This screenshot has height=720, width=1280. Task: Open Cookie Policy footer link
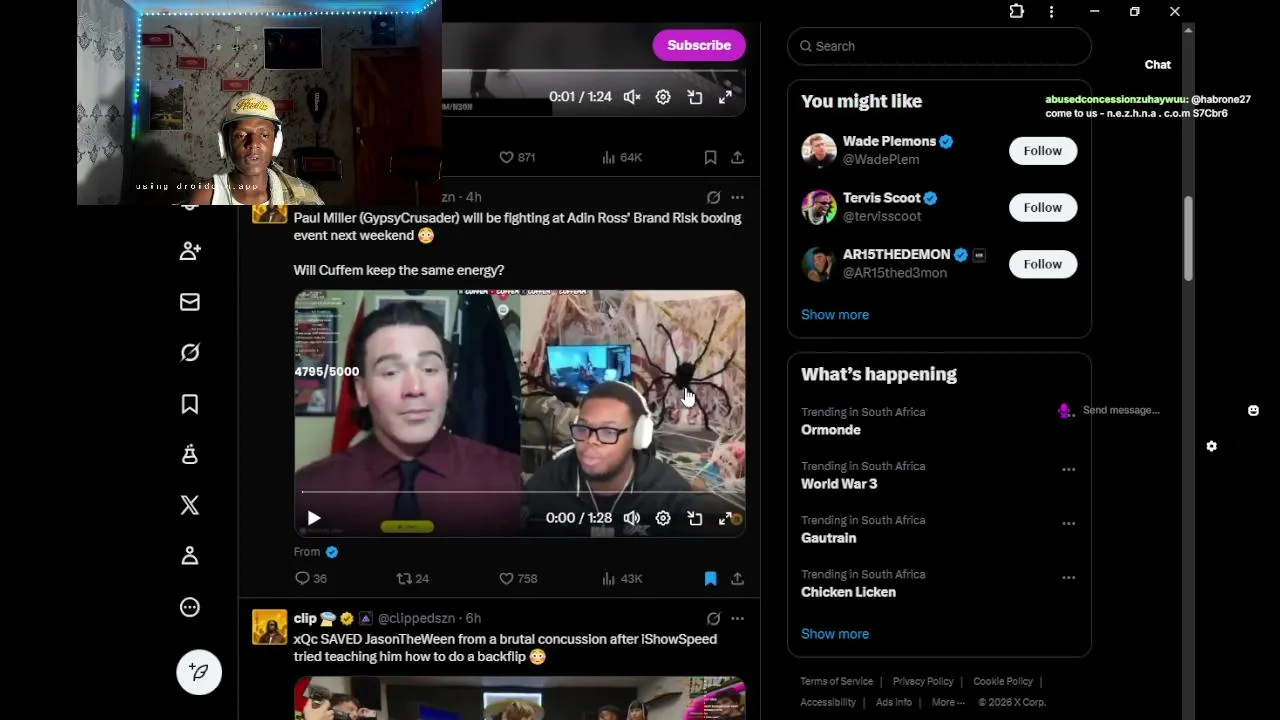coord(1003,681)
